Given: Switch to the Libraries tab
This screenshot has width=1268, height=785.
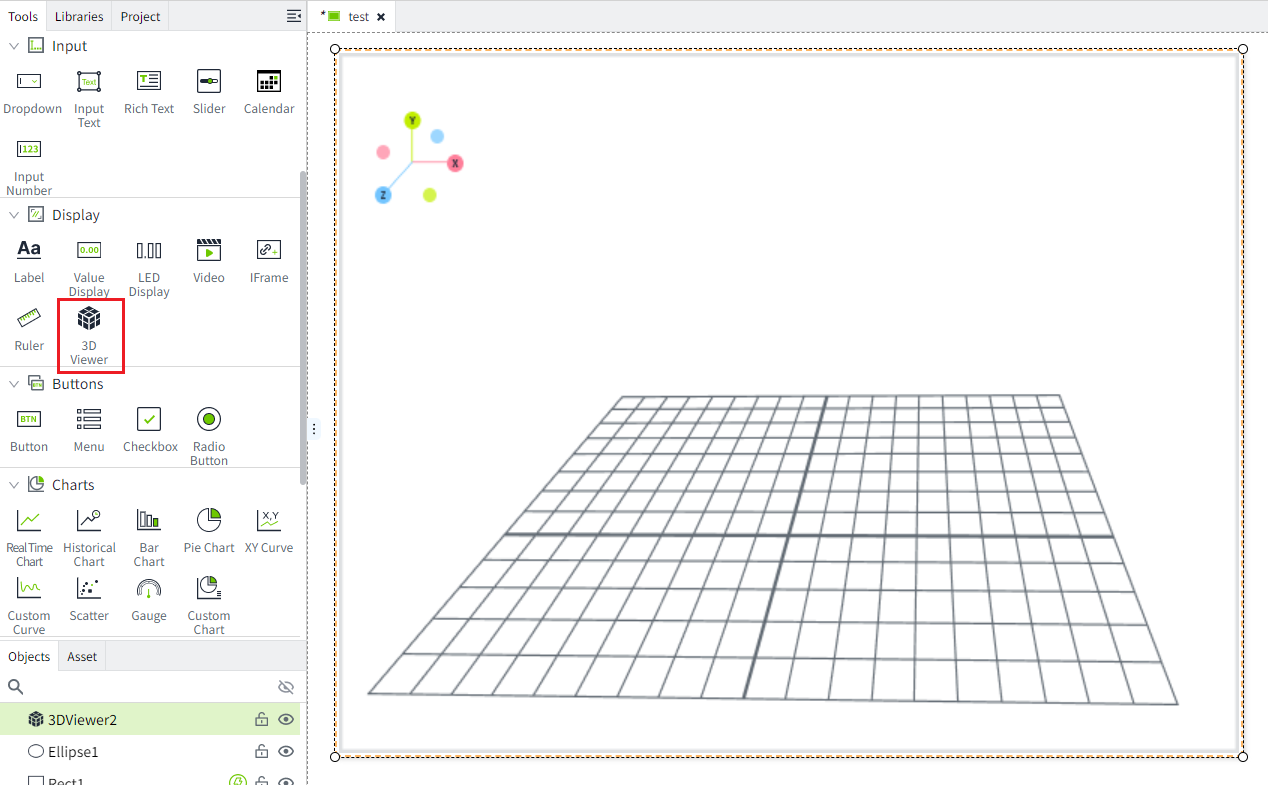Looking at the screenshot, I should point(79,16).
